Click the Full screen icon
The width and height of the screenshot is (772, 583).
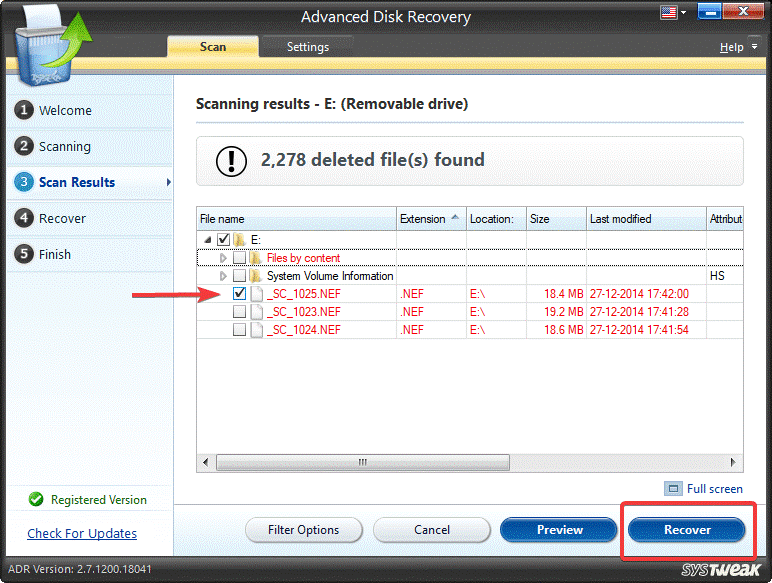673,489
